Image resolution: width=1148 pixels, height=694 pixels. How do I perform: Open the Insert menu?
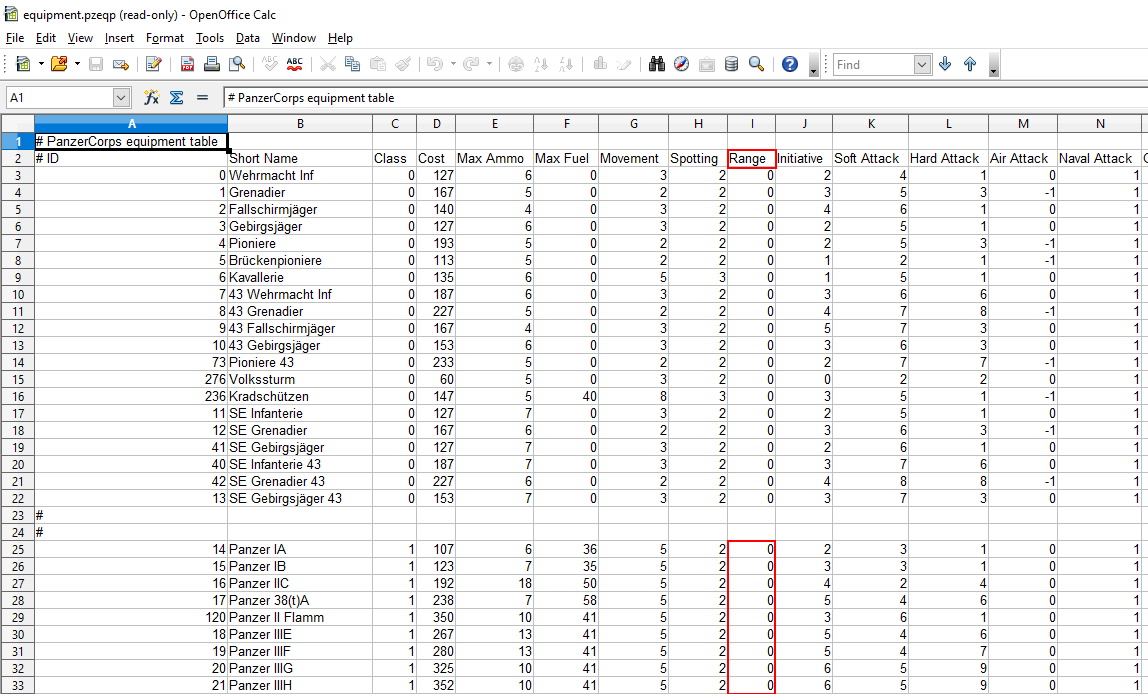(x=119, y=38)
